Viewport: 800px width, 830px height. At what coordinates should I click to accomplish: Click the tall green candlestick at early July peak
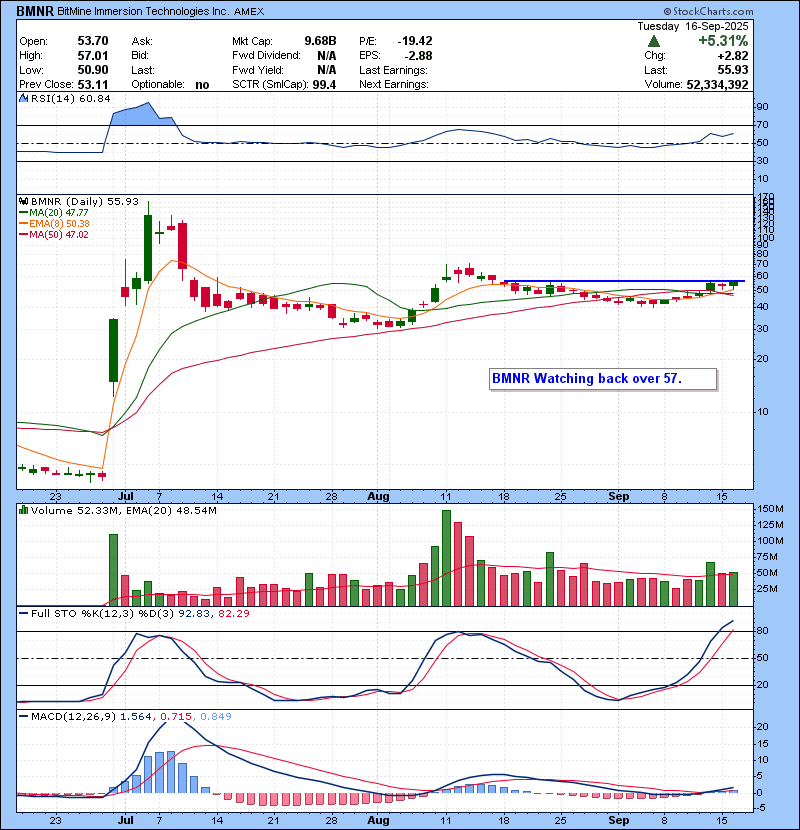coord(148,248)
